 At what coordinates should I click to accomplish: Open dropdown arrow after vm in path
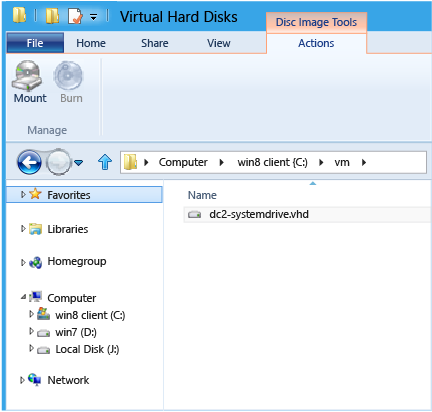[x=364, y=162]
